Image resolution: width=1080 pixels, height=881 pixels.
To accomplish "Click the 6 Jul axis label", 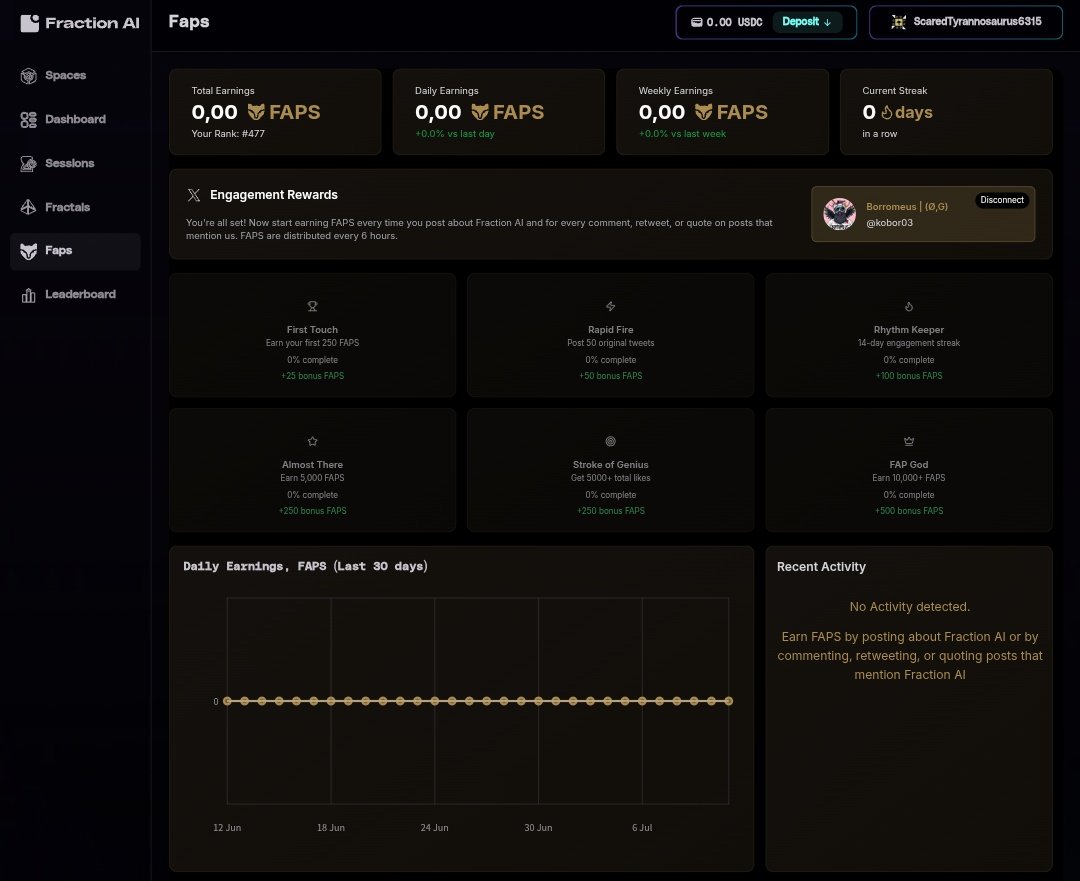I will point(642,828).
